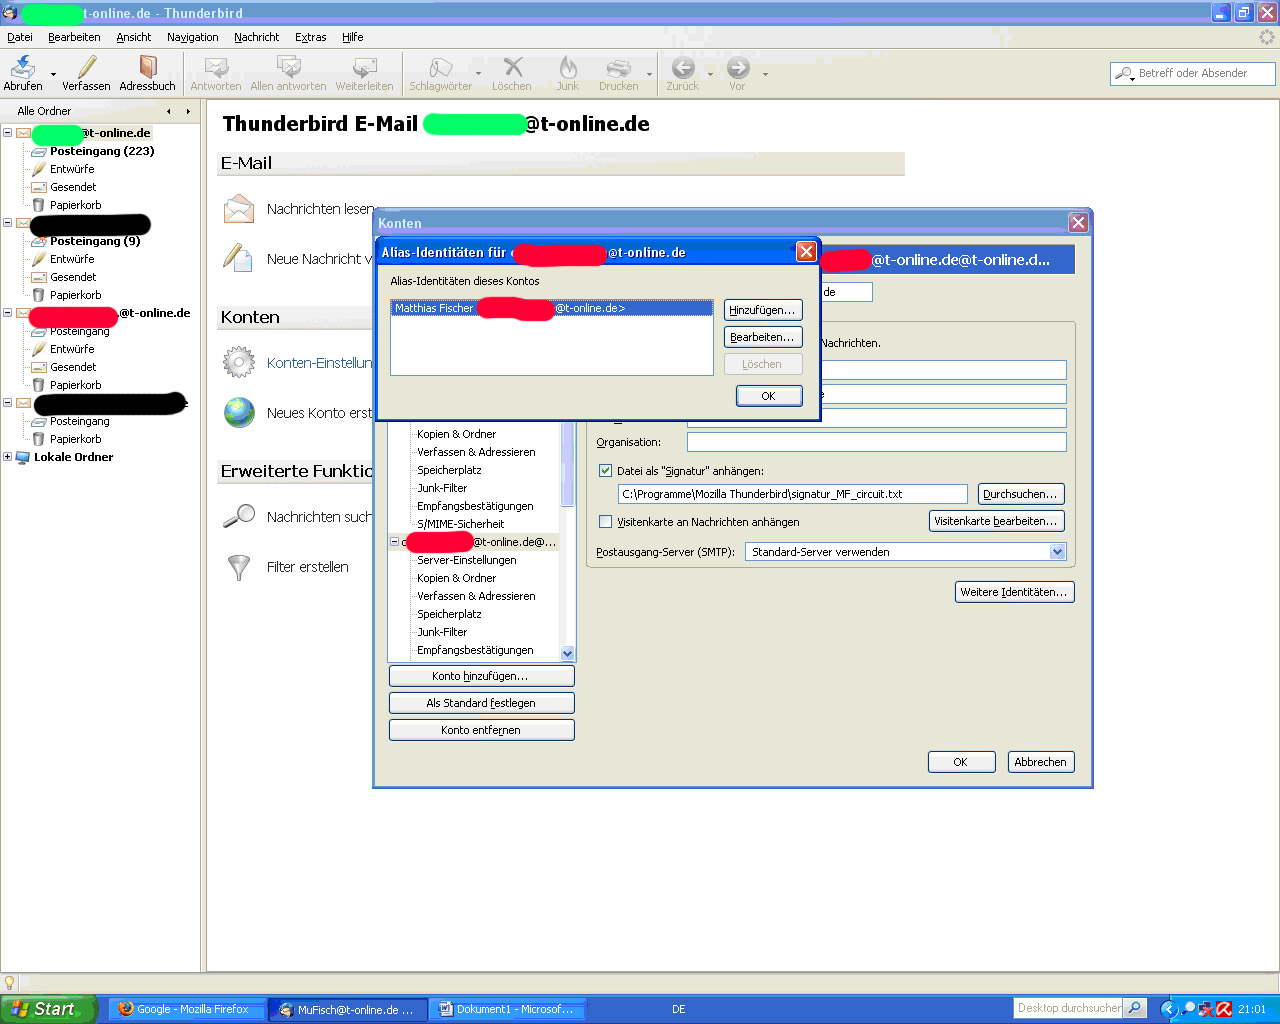Open the Adressbuch toolbar icon
Viewport: 1280px width, 1024px height.
click(x=148, y=68)
